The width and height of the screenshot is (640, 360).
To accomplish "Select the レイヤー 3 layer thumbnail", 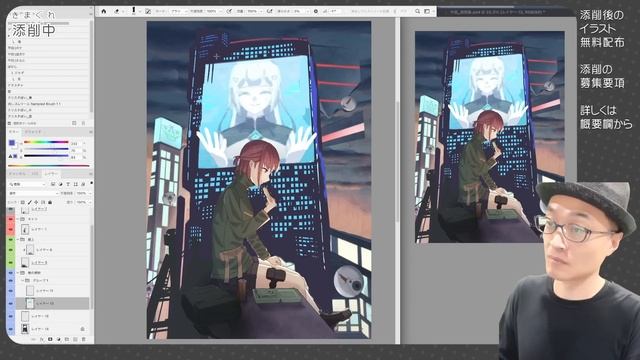I will click(x=25, y=262).
